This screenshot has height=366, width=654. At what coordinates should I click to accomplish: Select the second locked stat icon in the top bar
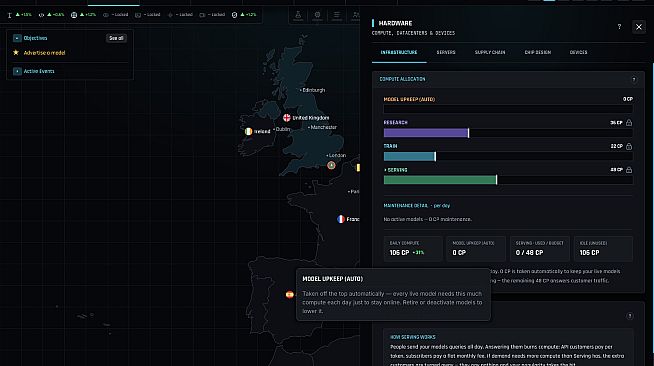138,15
